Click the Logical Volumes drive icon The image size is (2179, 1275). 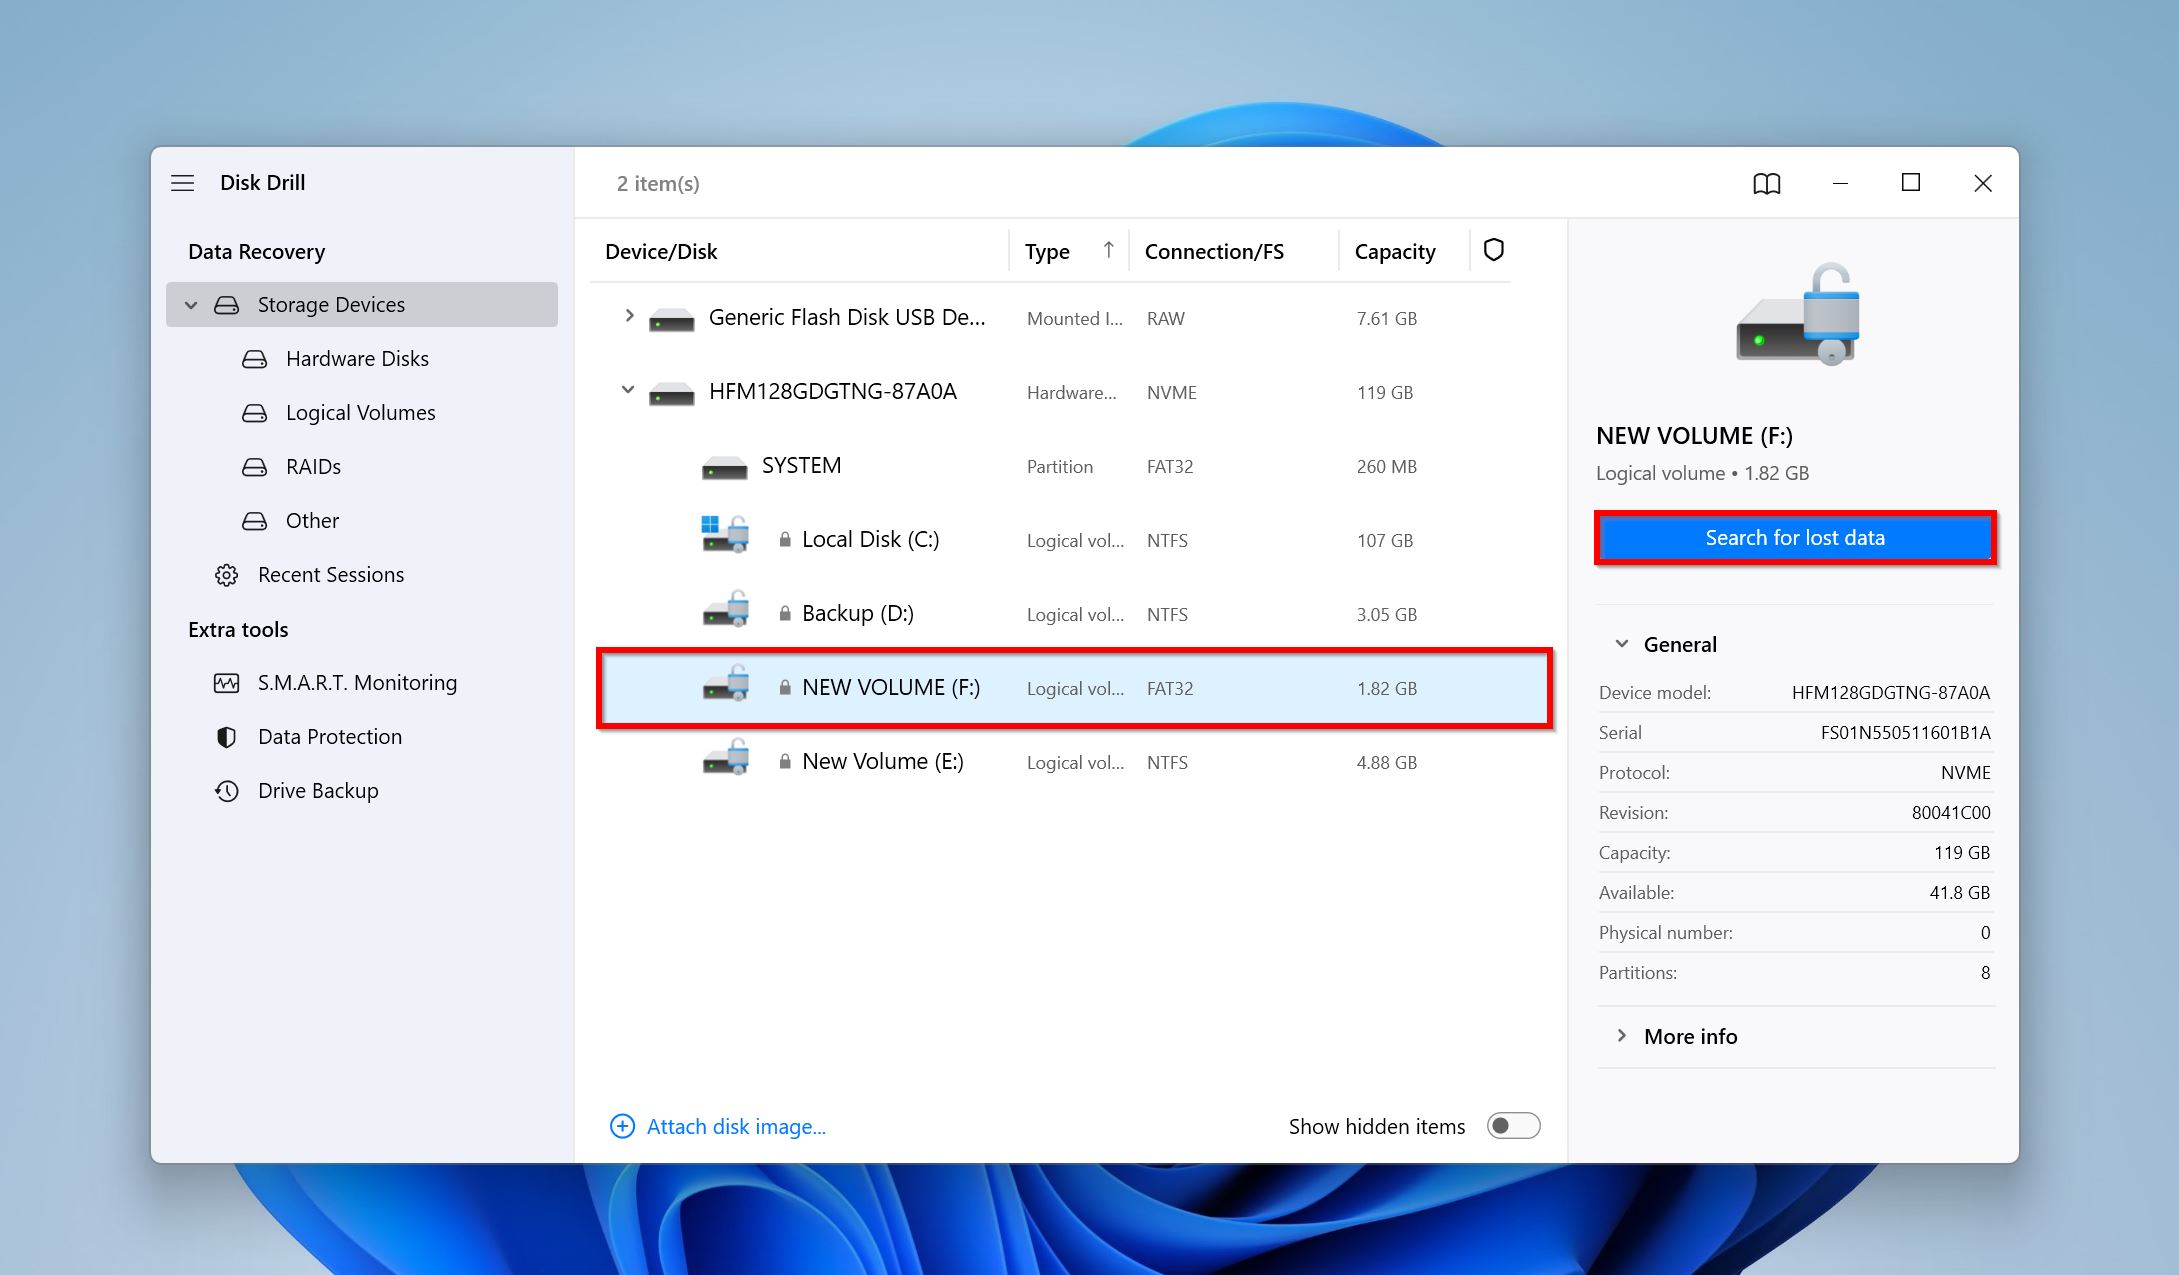point(255,413)
